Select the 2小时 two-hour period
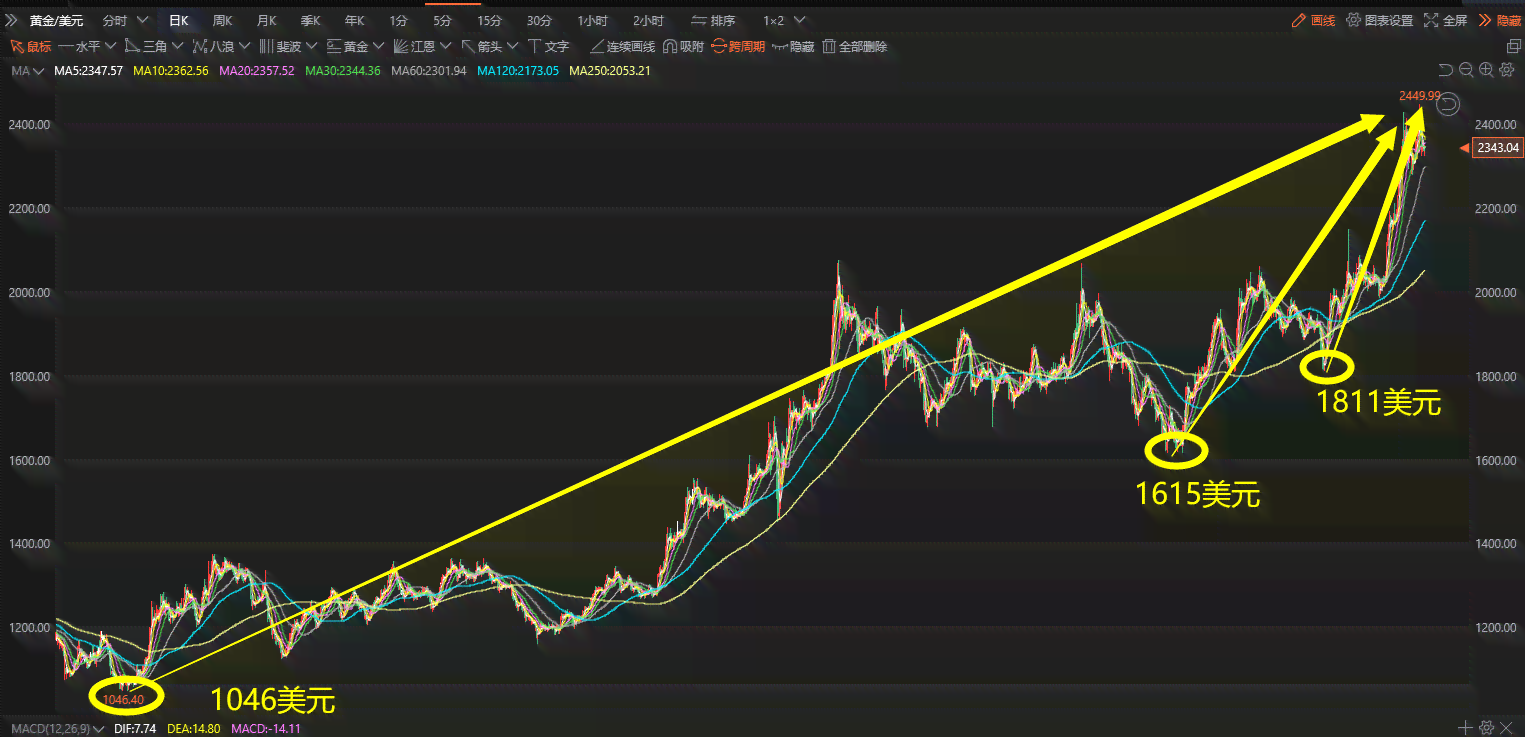 pyautogui.click(x=647, y=20)
